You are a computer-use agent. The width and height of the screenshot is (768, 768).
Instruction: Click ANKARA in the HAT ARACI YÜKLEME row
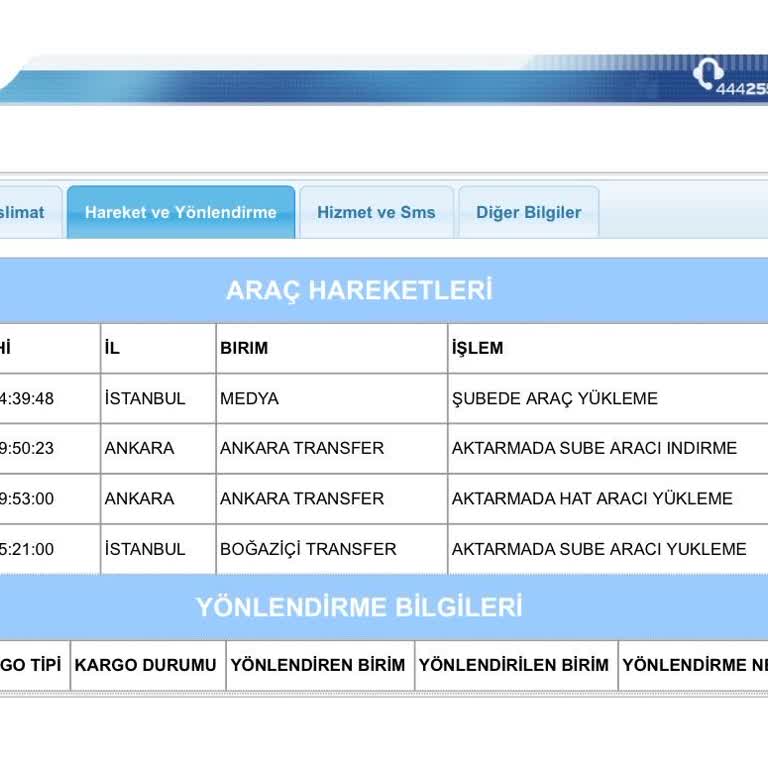(139, 499)
